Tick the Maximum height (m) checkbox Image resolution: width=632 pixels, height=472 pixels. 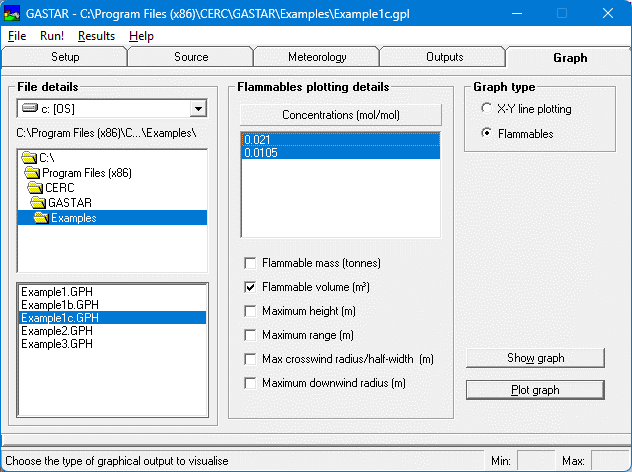[x=250, y=311]
